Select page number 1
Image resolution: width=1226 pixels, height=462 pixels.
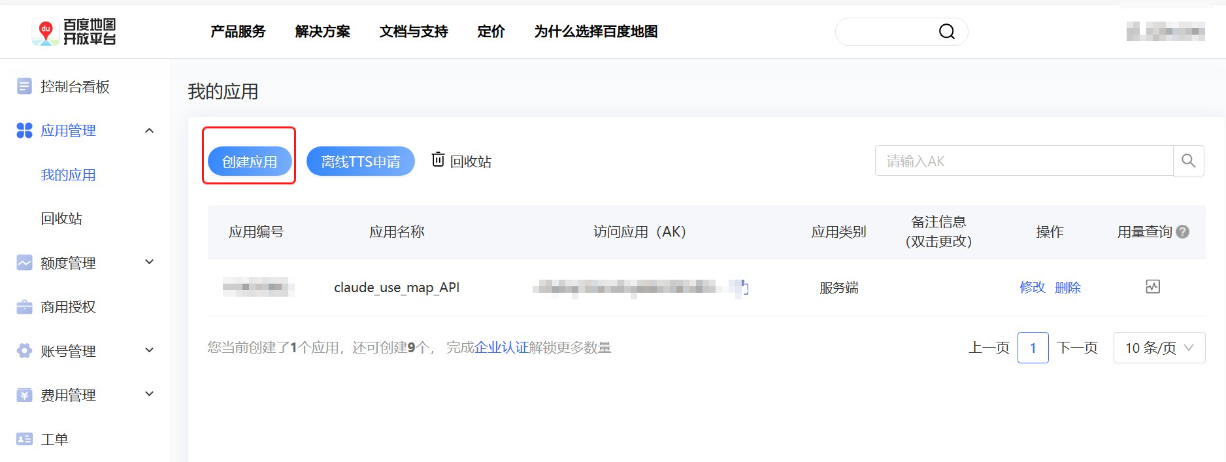tap(1033, 348)
